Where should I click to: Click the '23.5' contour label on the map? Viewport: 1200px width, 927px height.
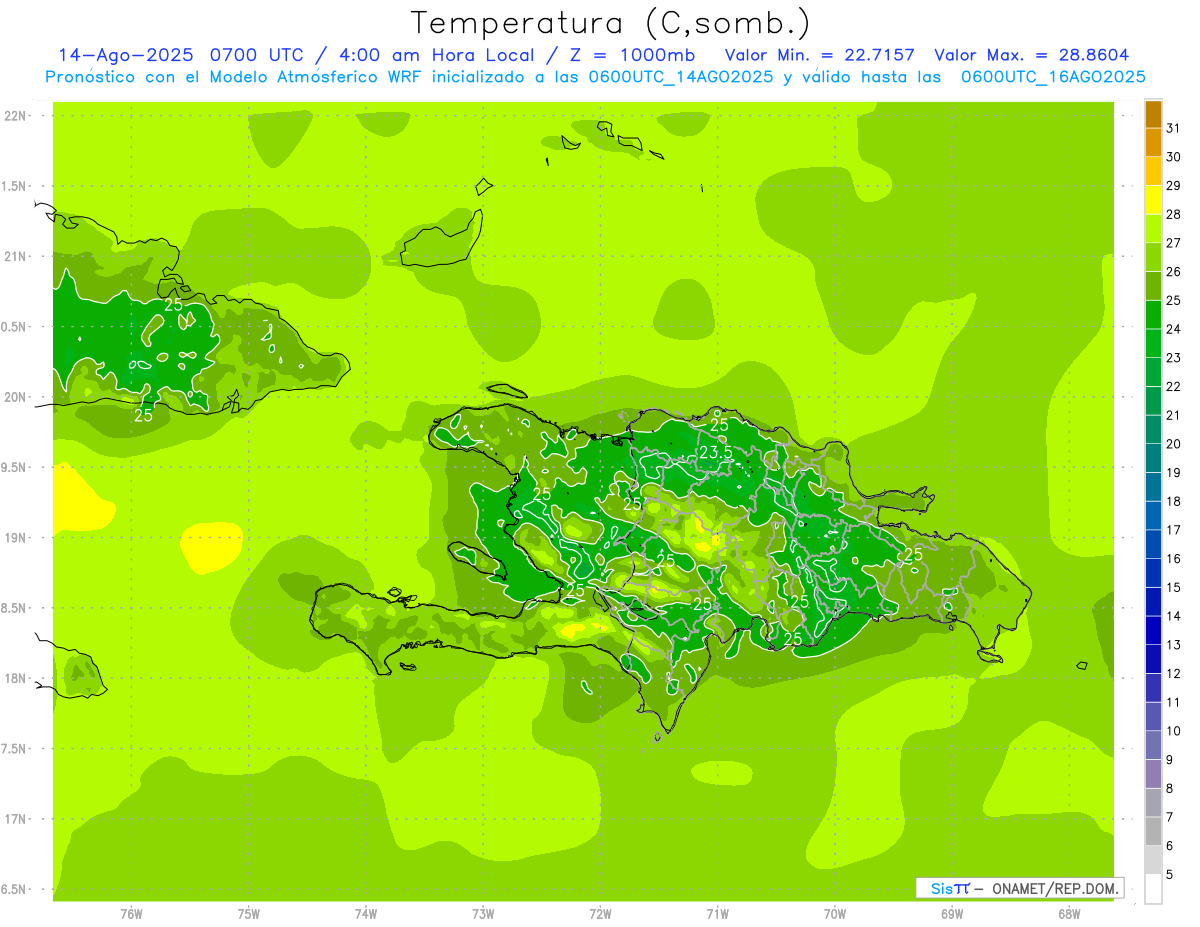click(715, 453)
